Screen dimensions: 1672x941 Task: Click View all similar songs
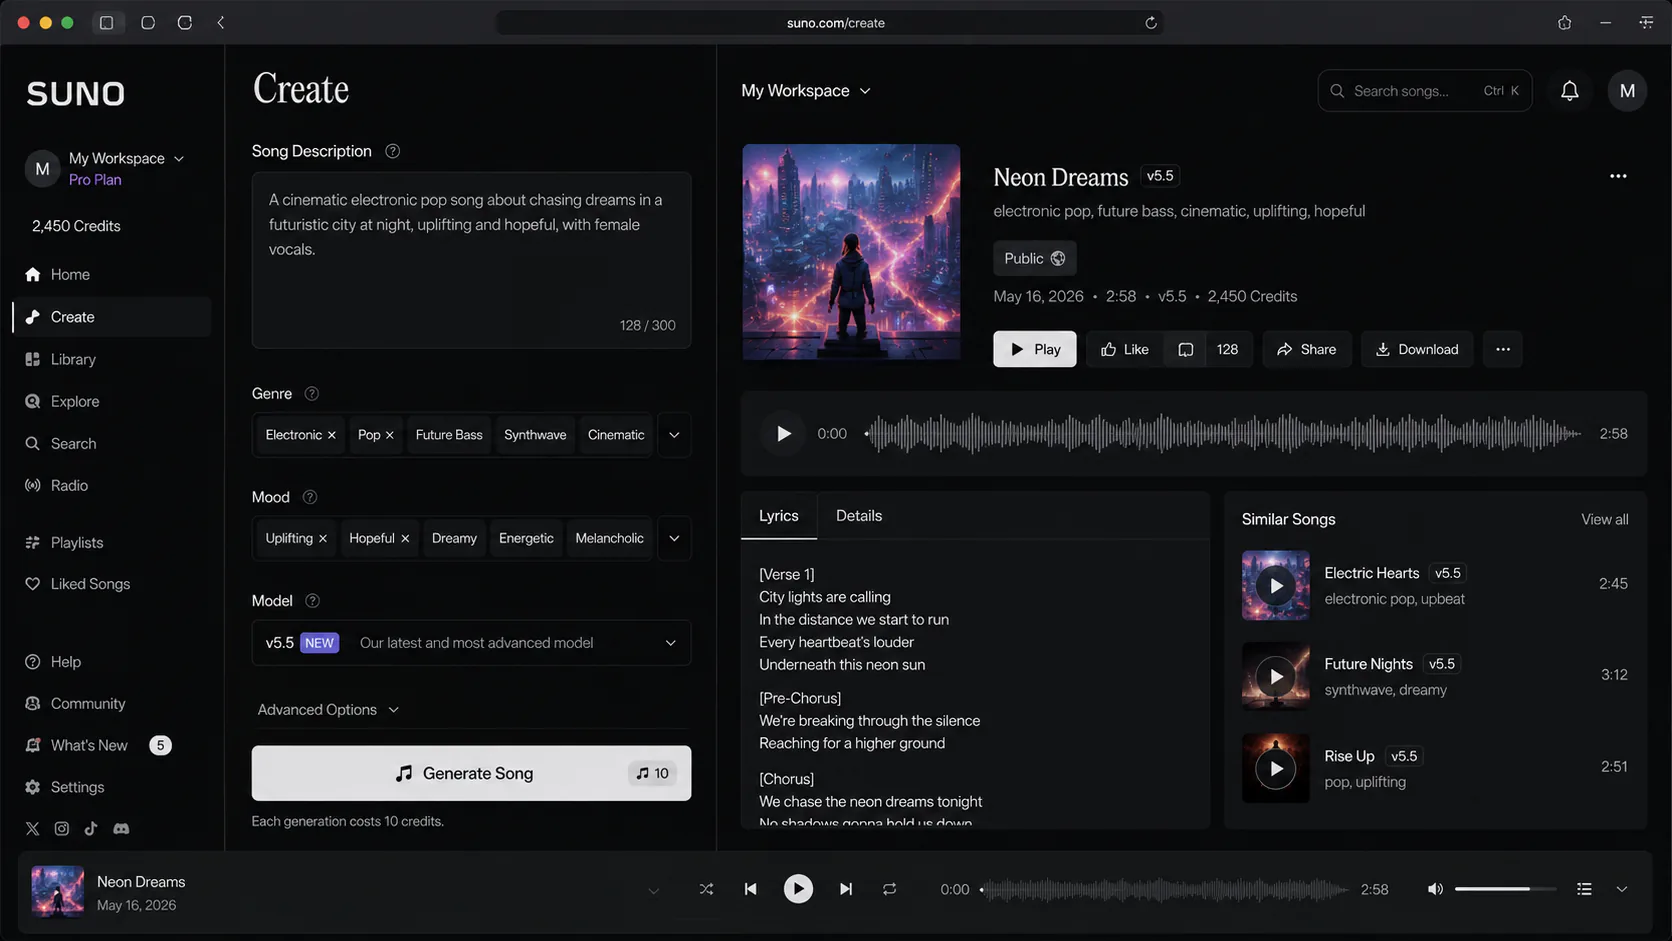point(1604,519)
